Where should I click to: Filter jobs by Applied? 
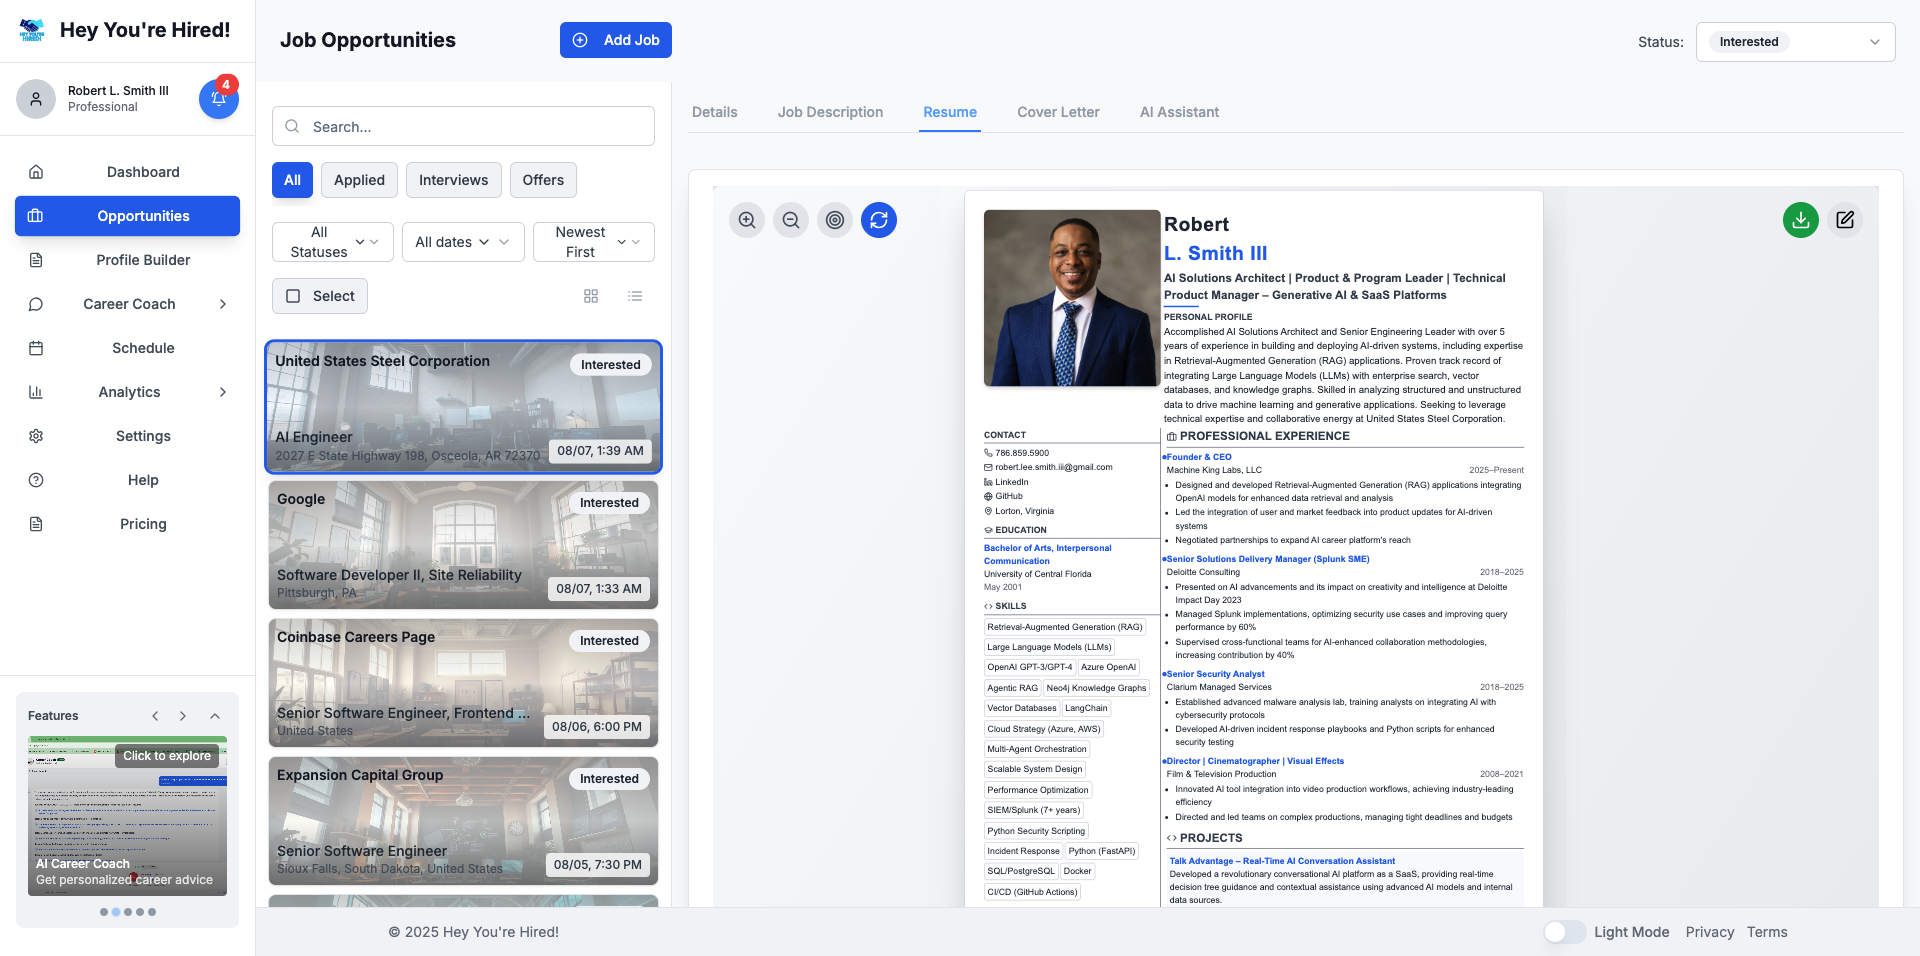(x=359, y=180)
